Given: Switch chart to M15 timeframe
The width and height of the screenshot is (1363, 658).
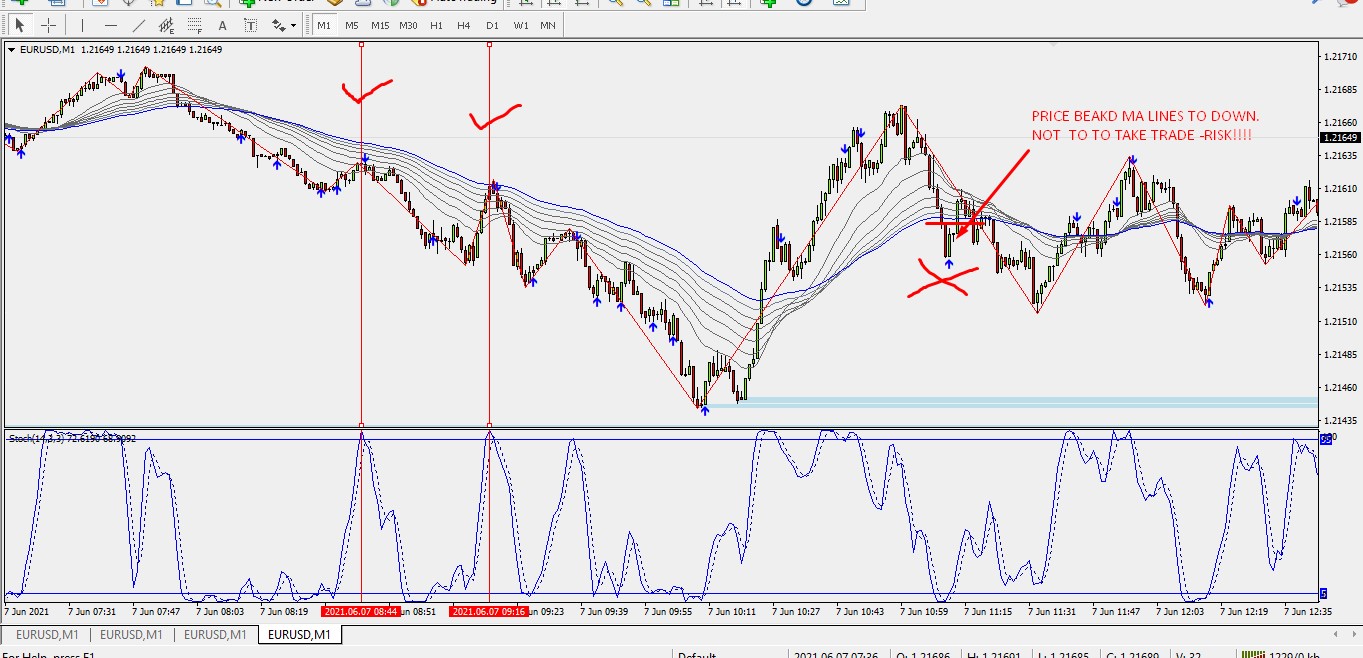Looking at the screenshot, I should point(380,25).
